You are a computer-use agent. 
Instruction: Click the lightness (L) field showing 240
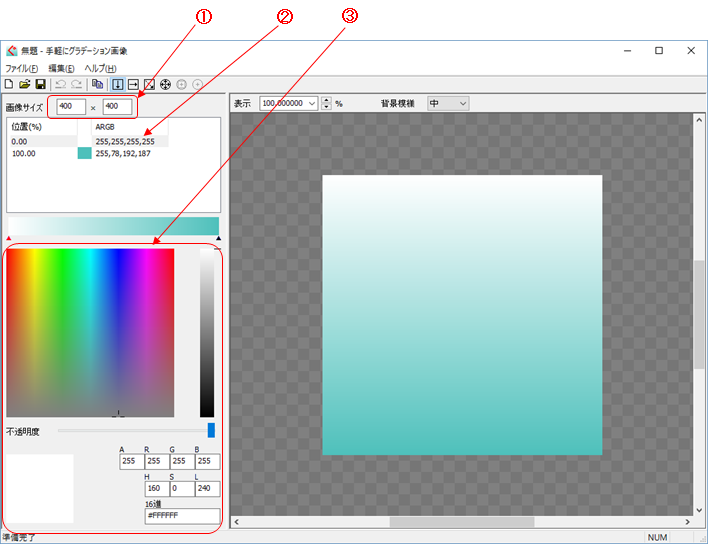coord(207,488)
